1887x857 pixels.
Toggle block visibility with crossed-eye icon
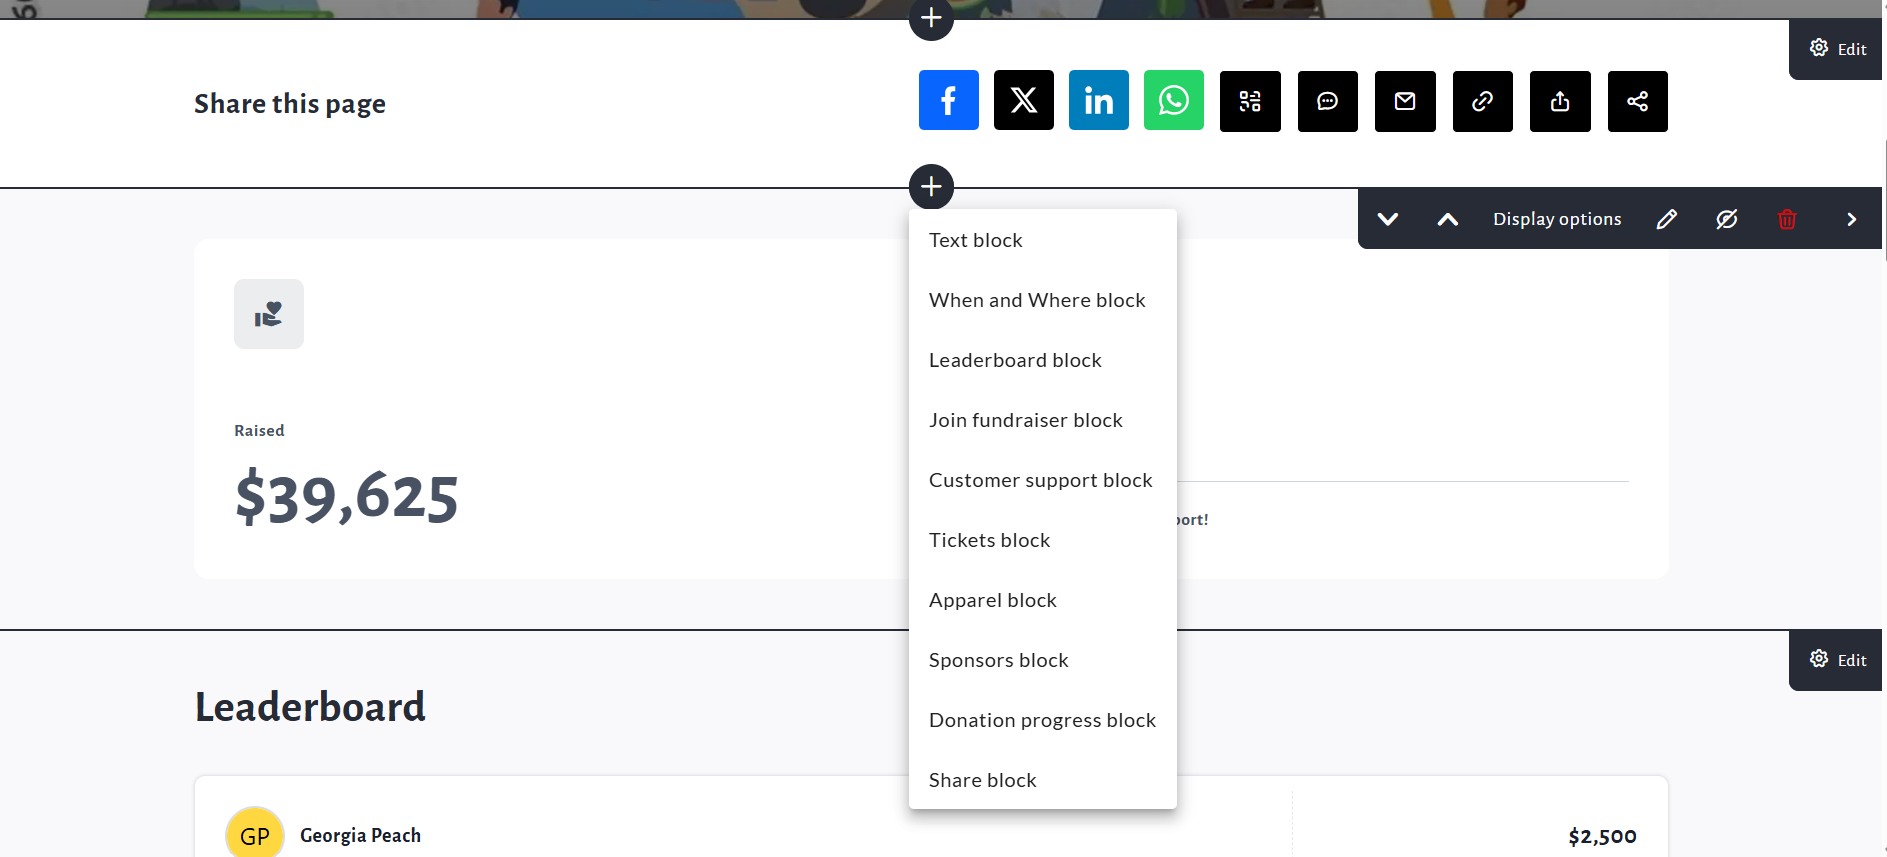(x=1726, y=219)
